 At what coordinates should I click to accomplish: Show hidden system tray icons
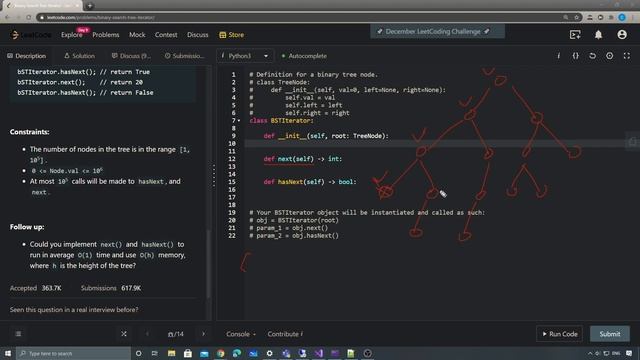coord(590,353)
